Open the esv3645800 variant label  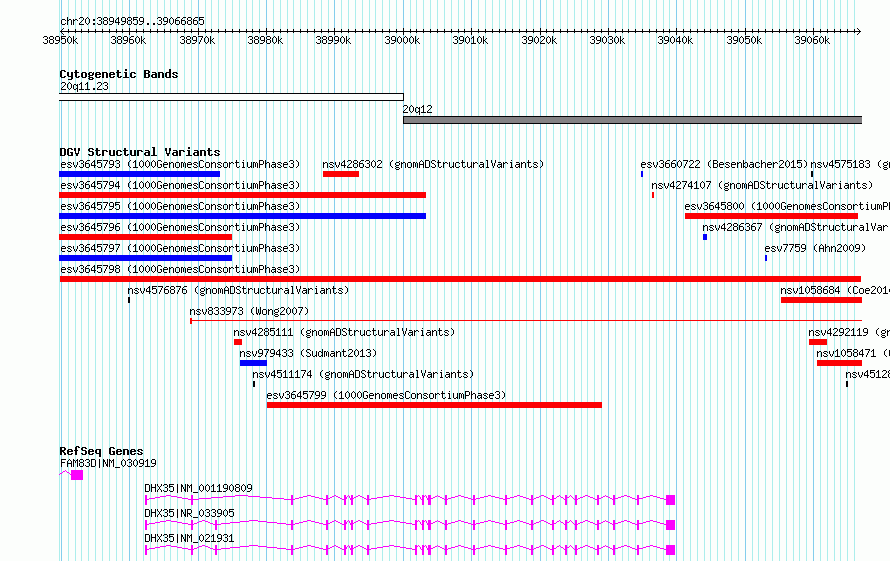point(787,206)
